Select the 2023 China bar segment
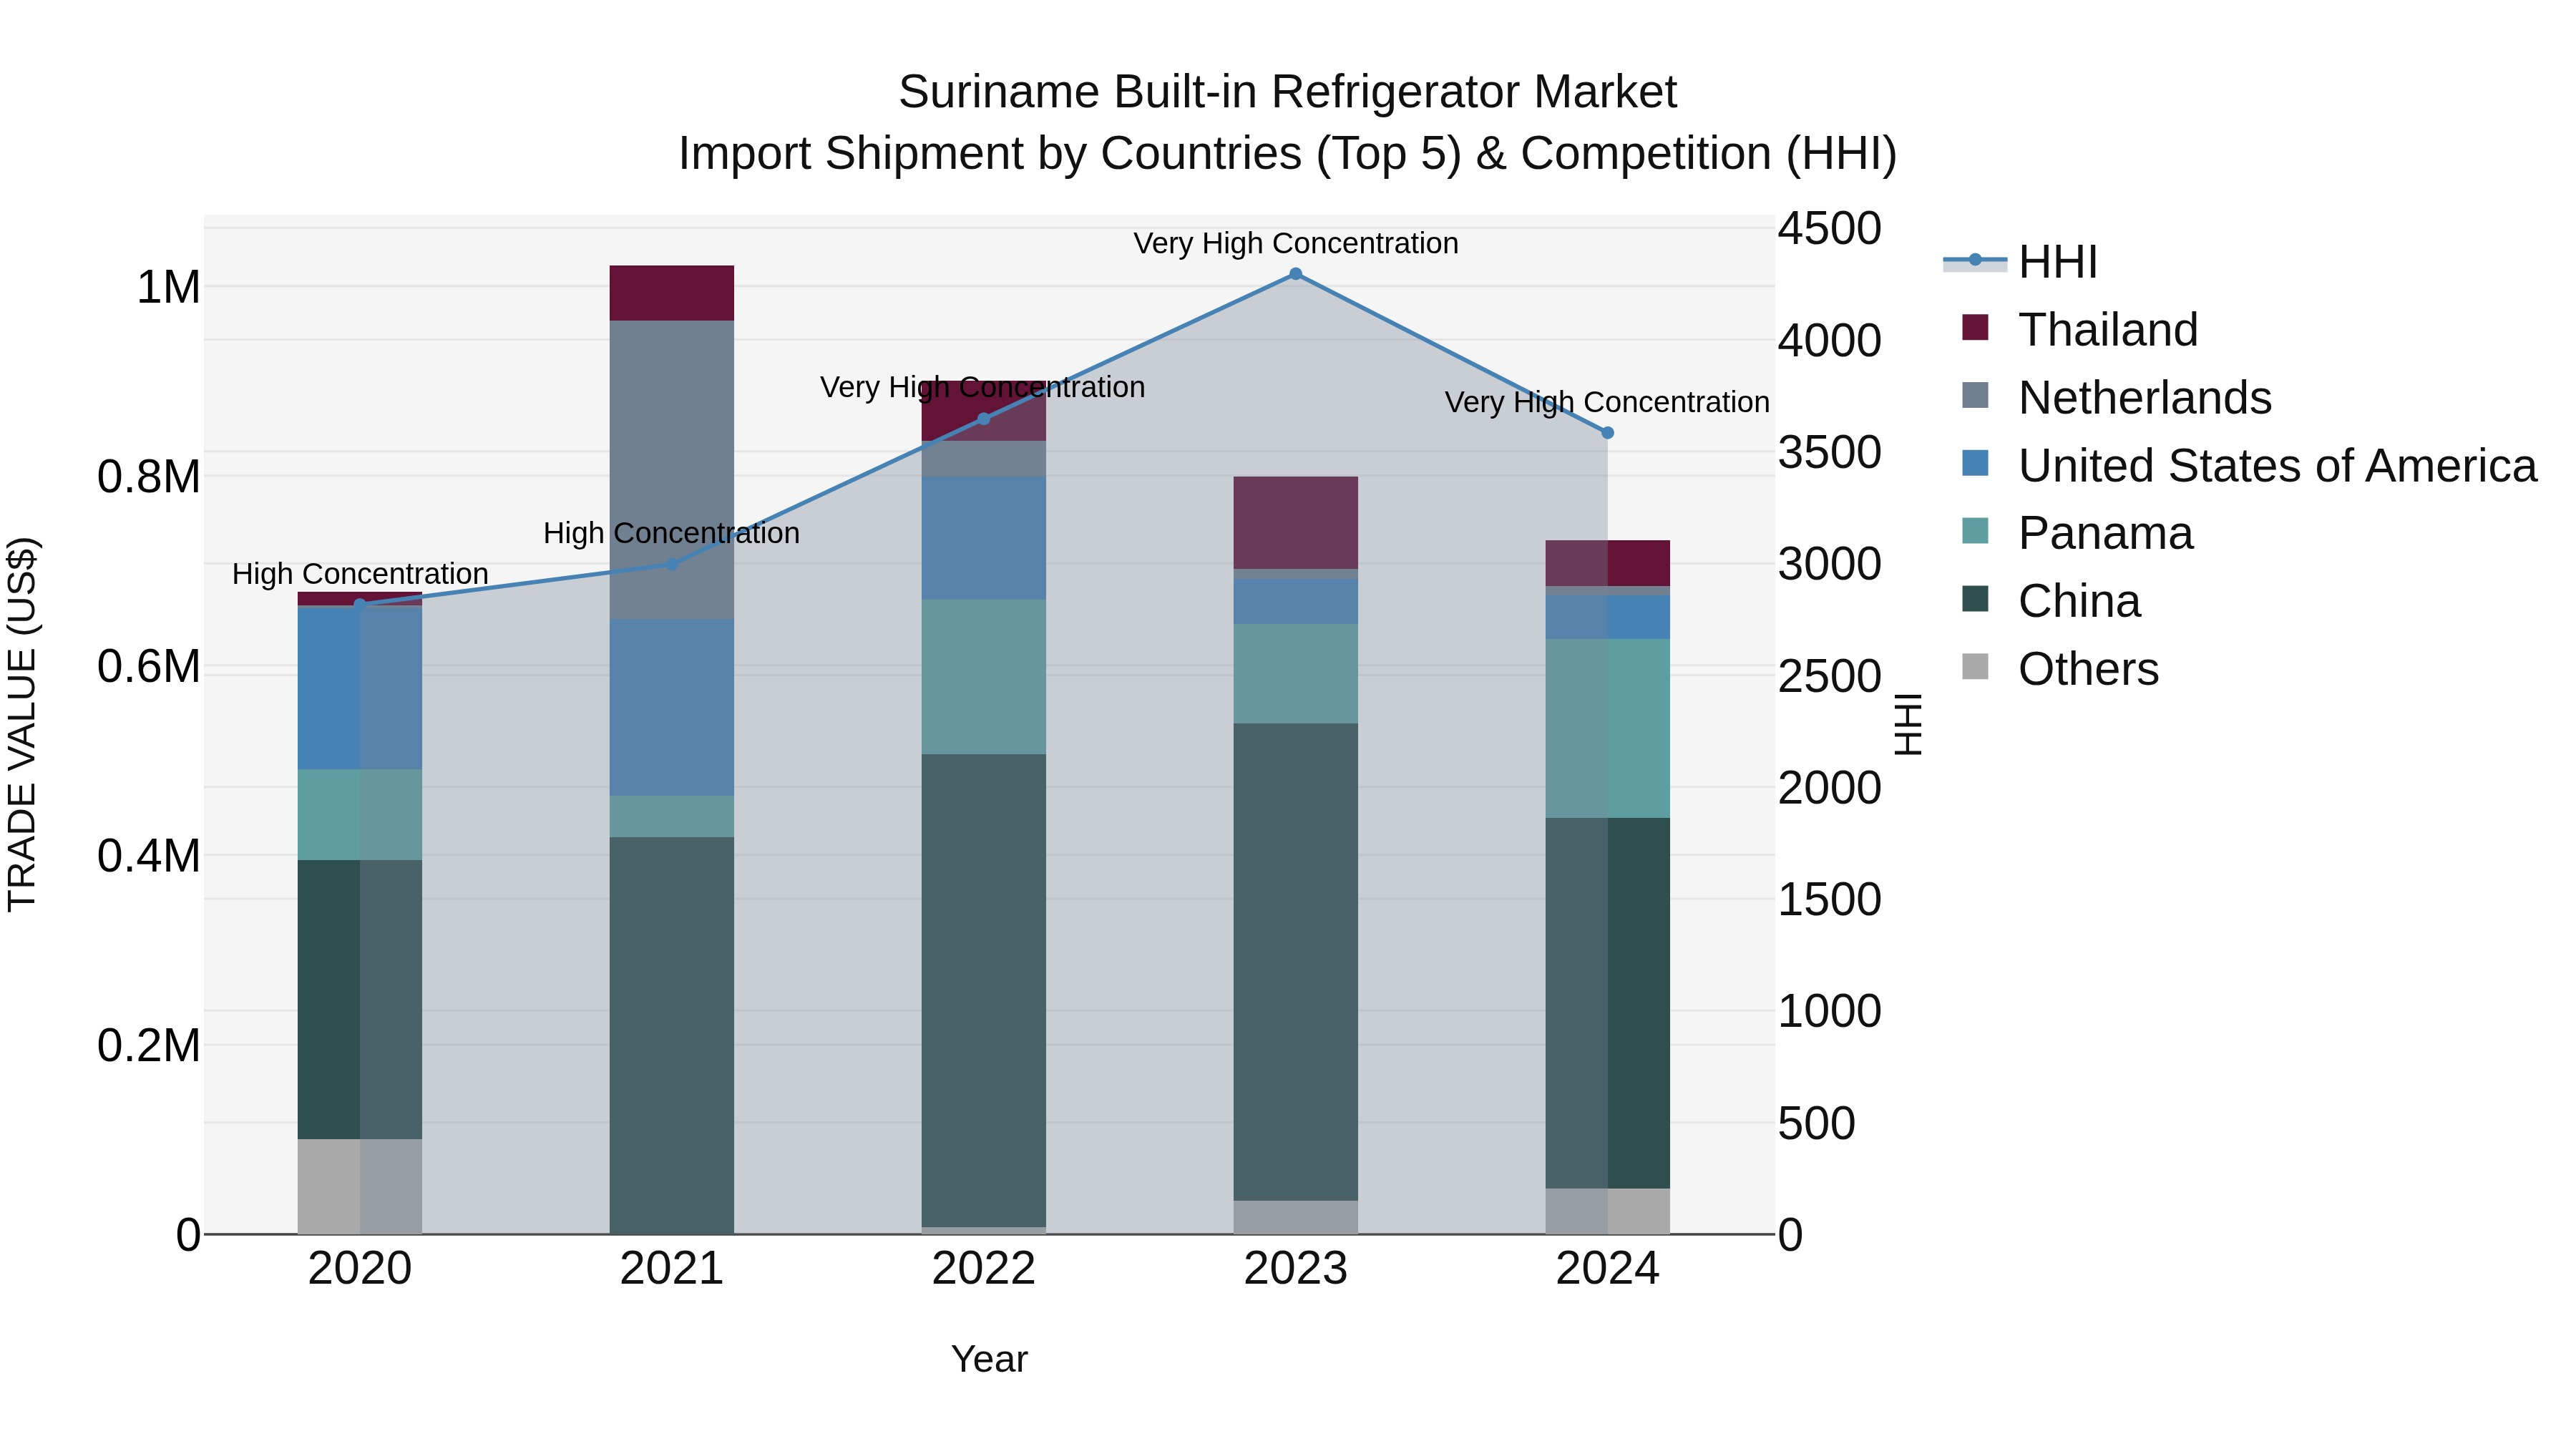This screenshot has height=1449, width=2576. click(x=1296, y=962)
